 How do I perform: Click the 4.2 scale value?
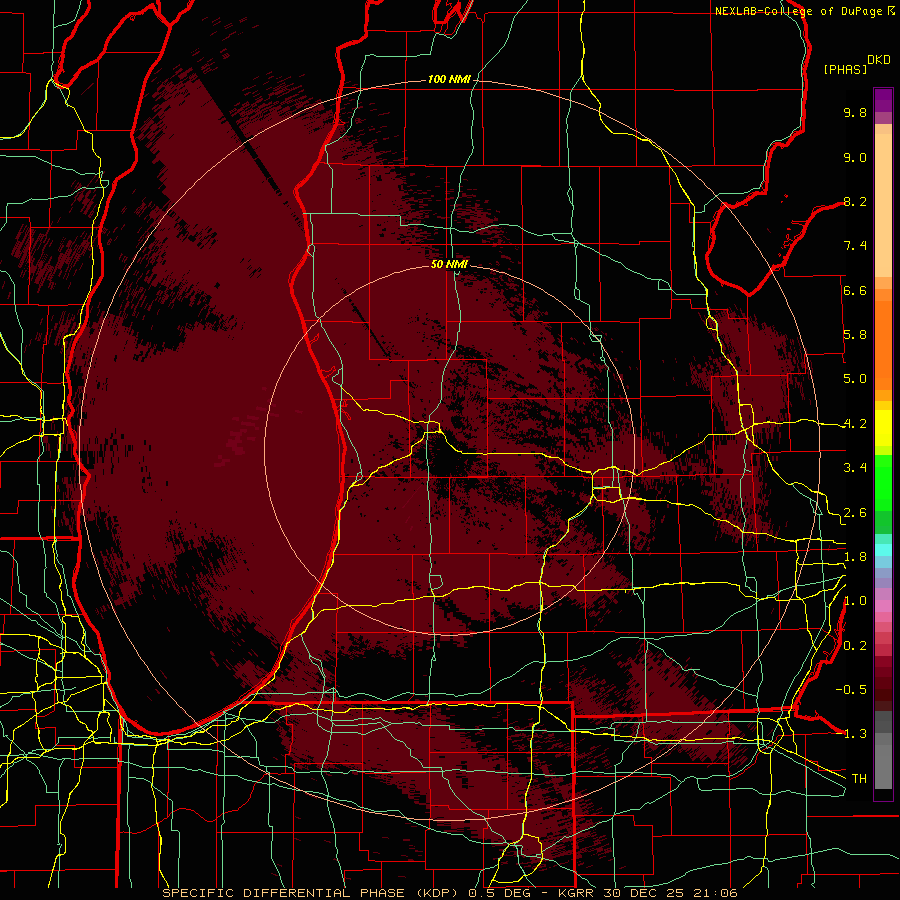click(x=855, y=424)
